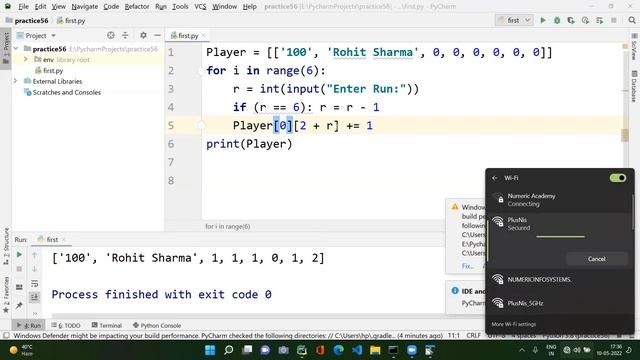The image size is (640, 360).
Task: Expand the env library root folder
Action: (26, 60)
